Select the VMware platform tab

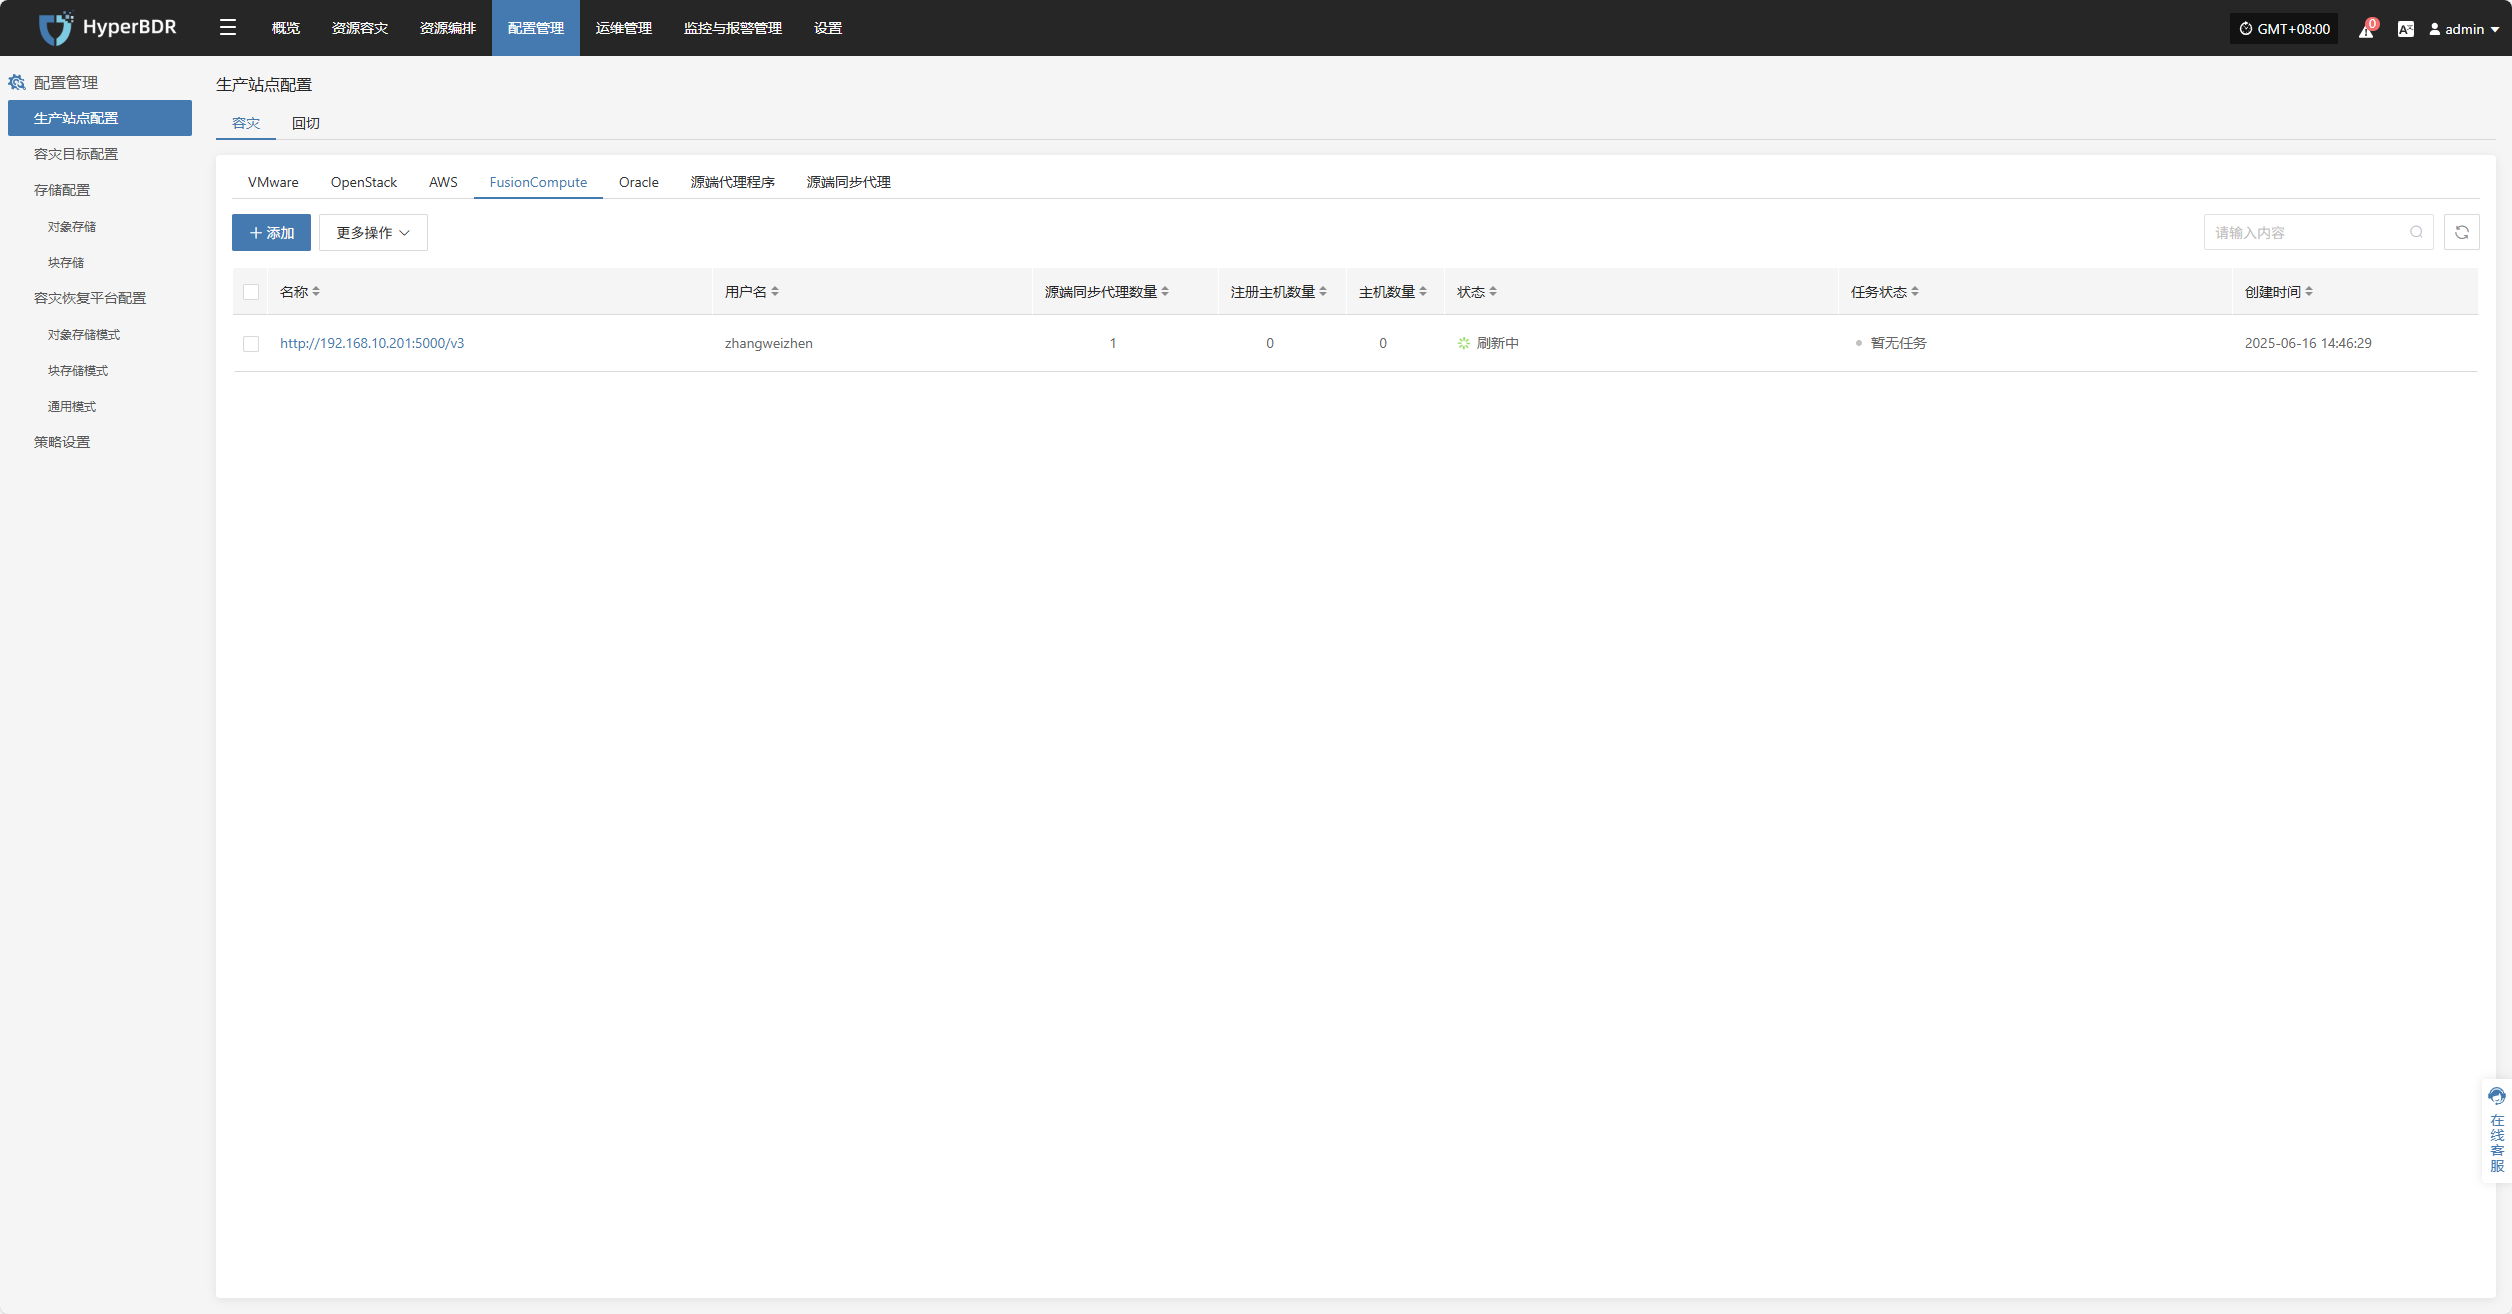[273, 182]
